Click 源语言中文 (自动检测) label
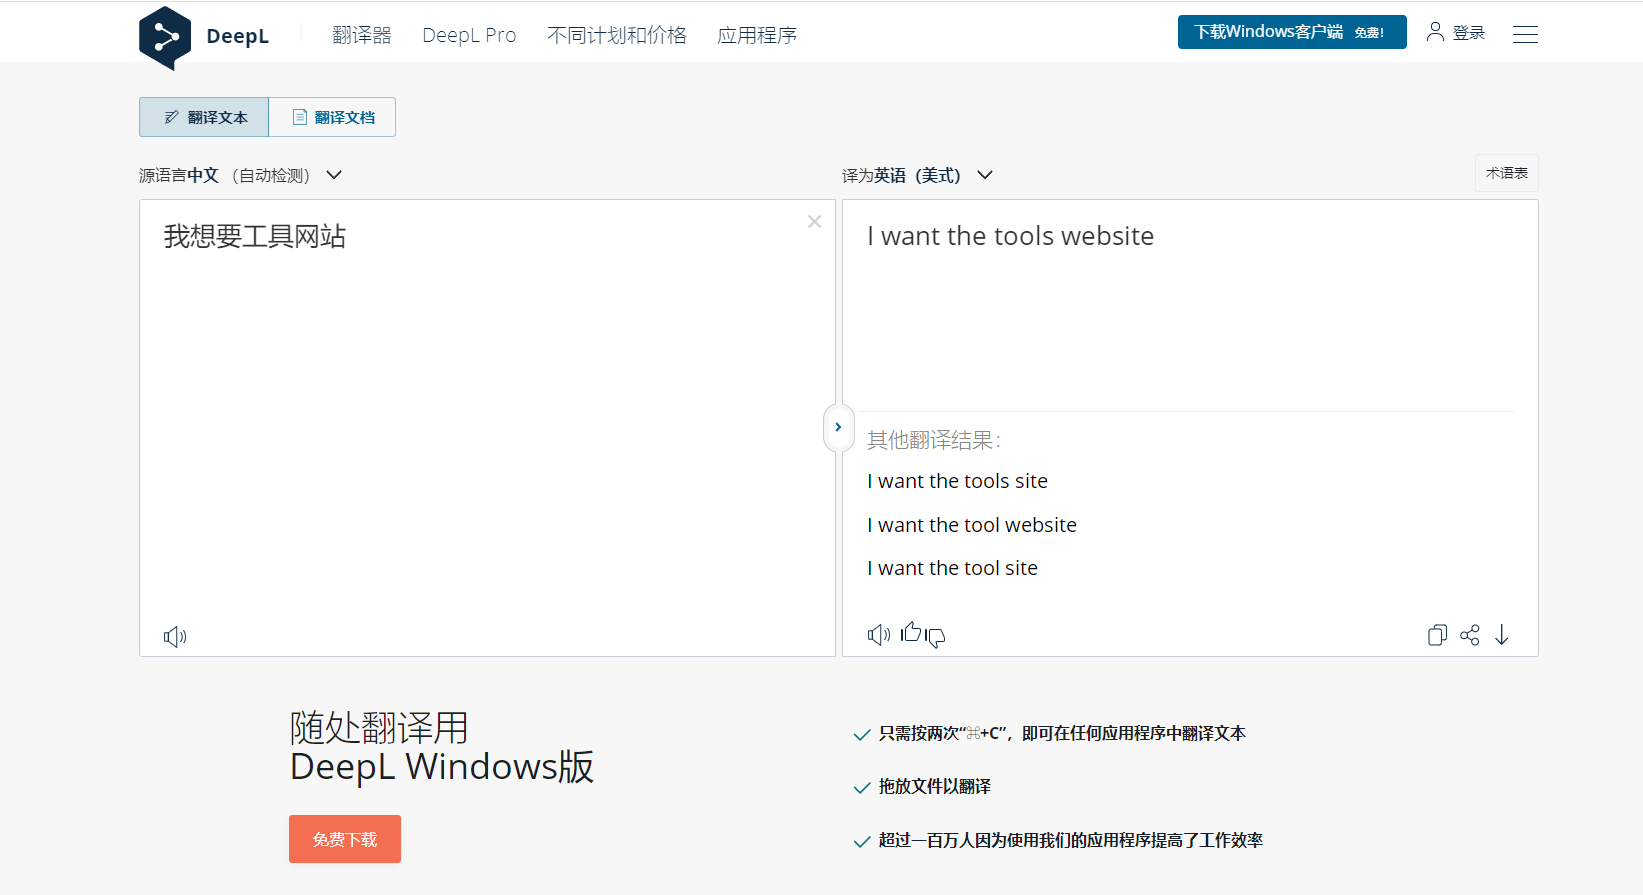Image resolution: width=1643 pixels, height=895 pixels. (225, 175)
